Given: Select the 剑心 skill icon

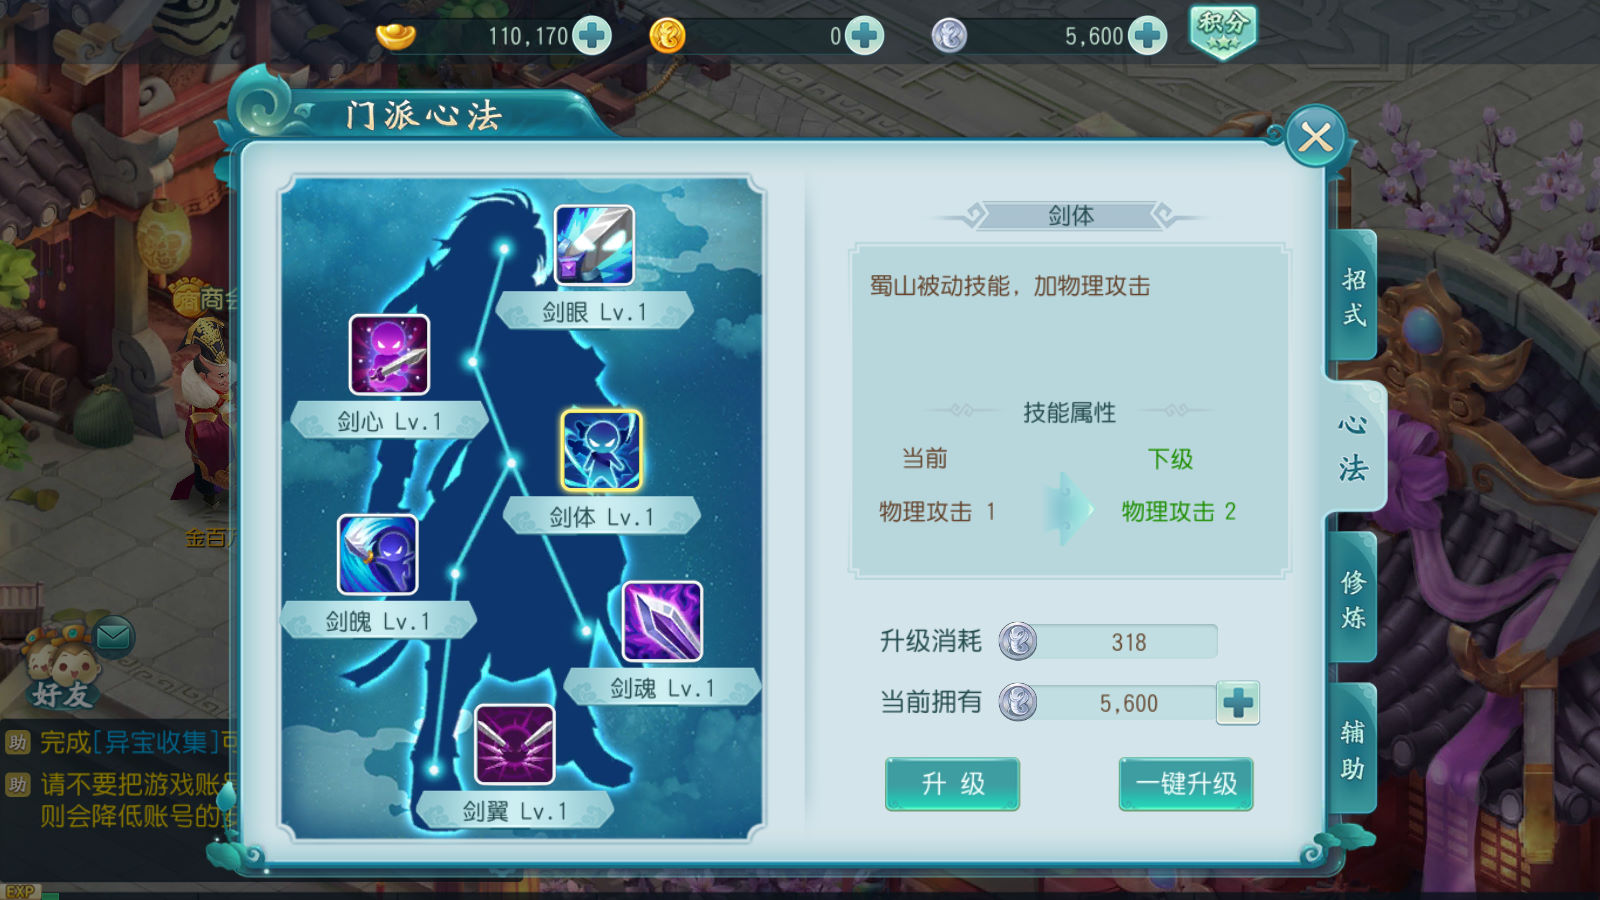Looking at the screenshot, I should click(x=389, y=355).
